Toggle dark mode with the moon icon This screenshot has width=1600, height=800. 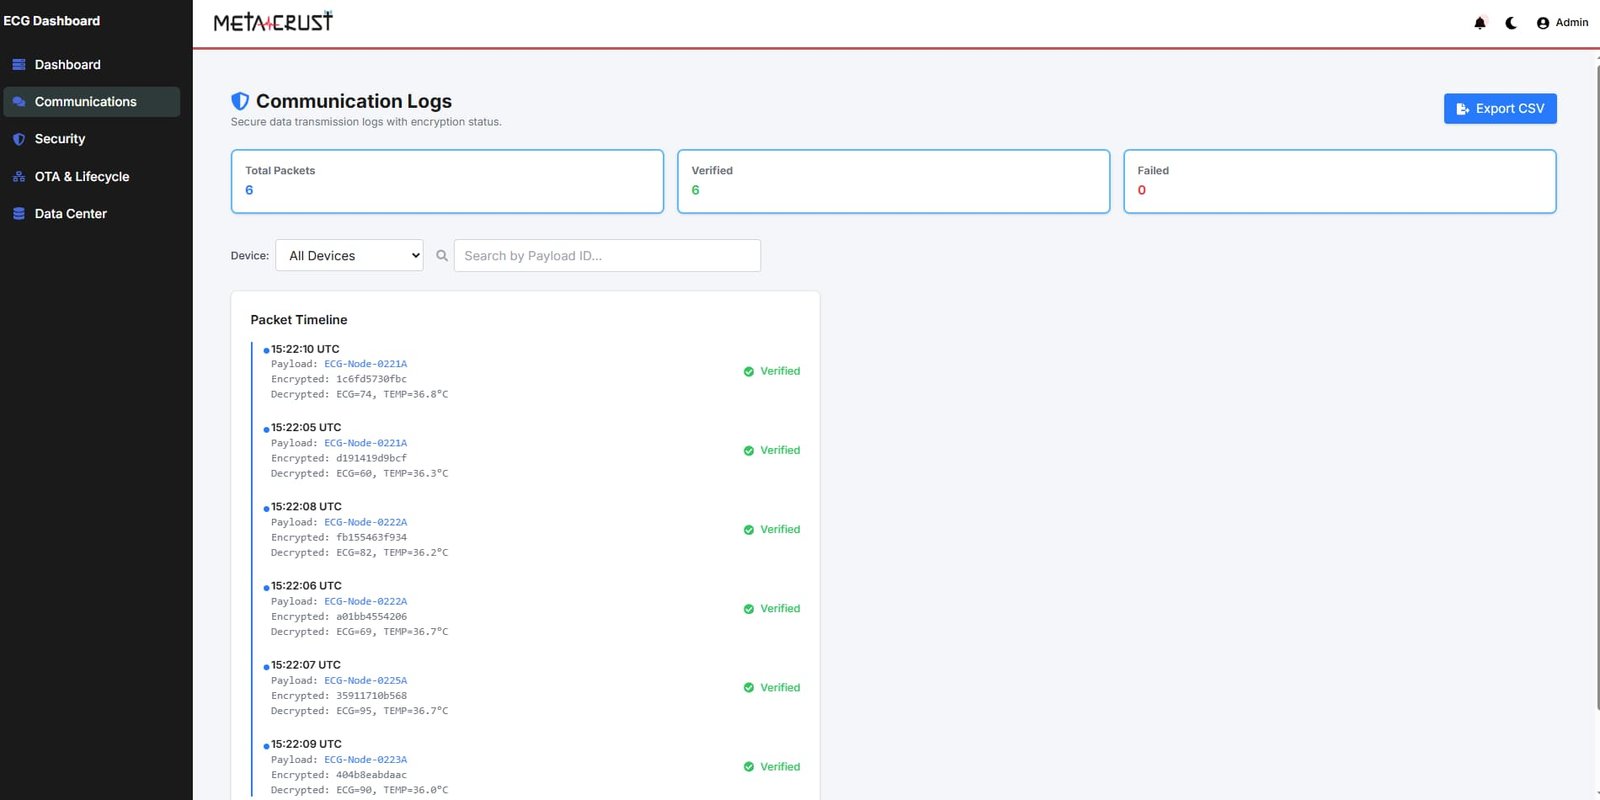(x=1511, y=23)
